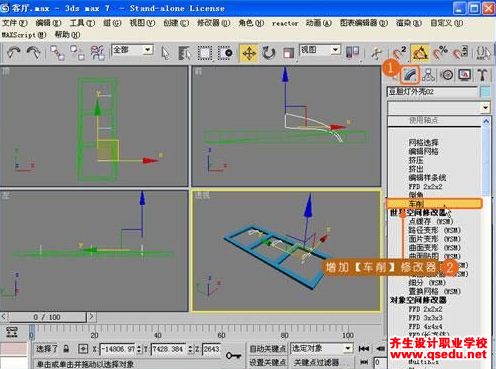This screenshot has height=369, width=496.
Task: Toggle the Angle Snap button
Action: pos(420,53)
